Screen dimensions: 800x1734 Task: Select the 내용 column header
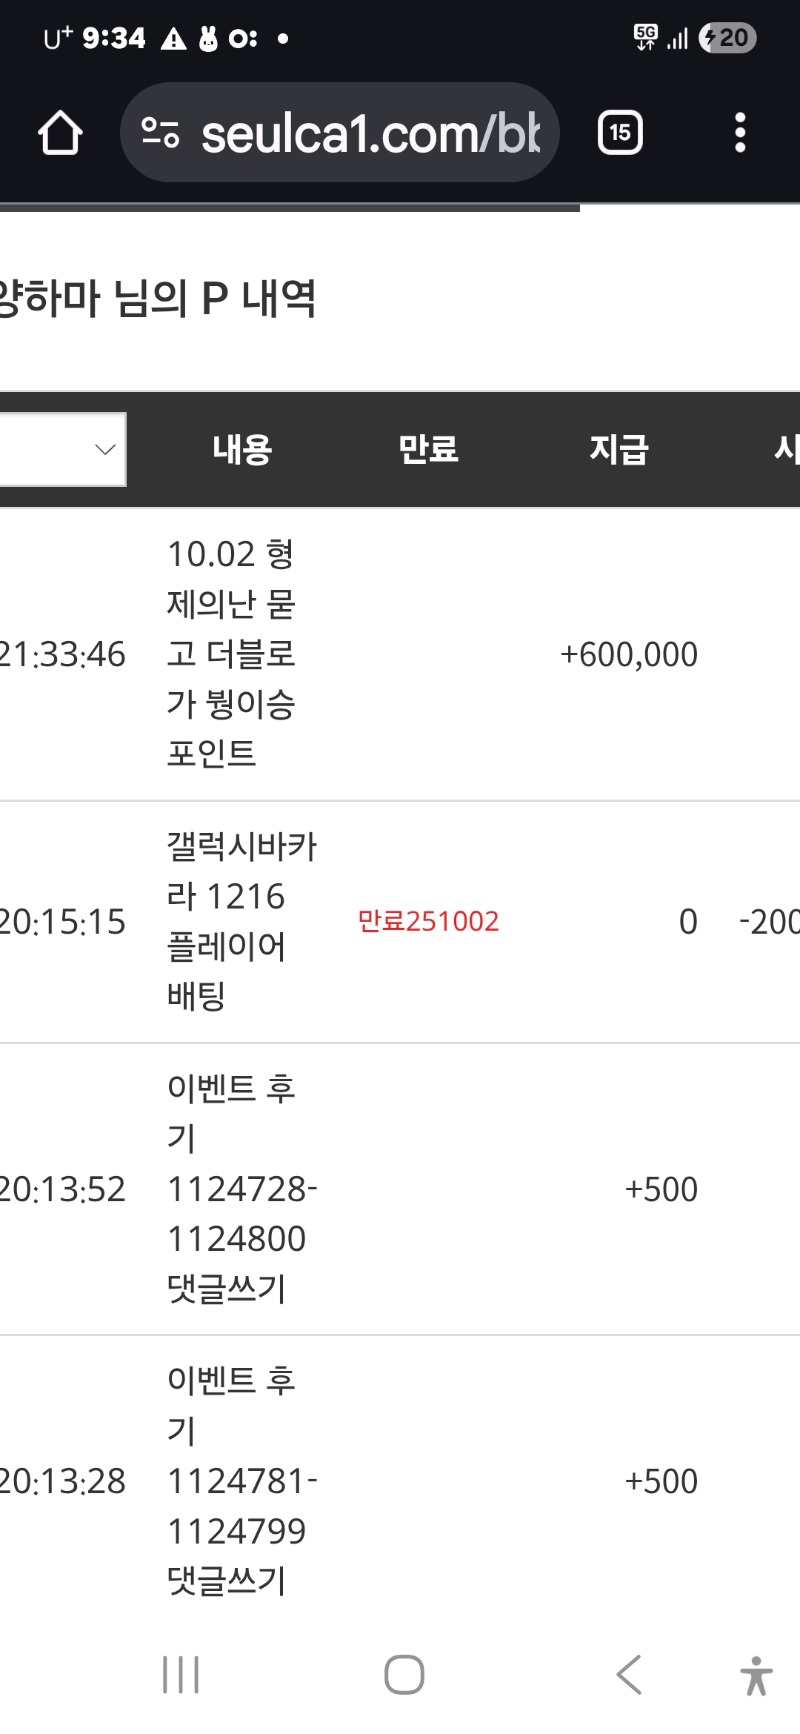point(242,450)
